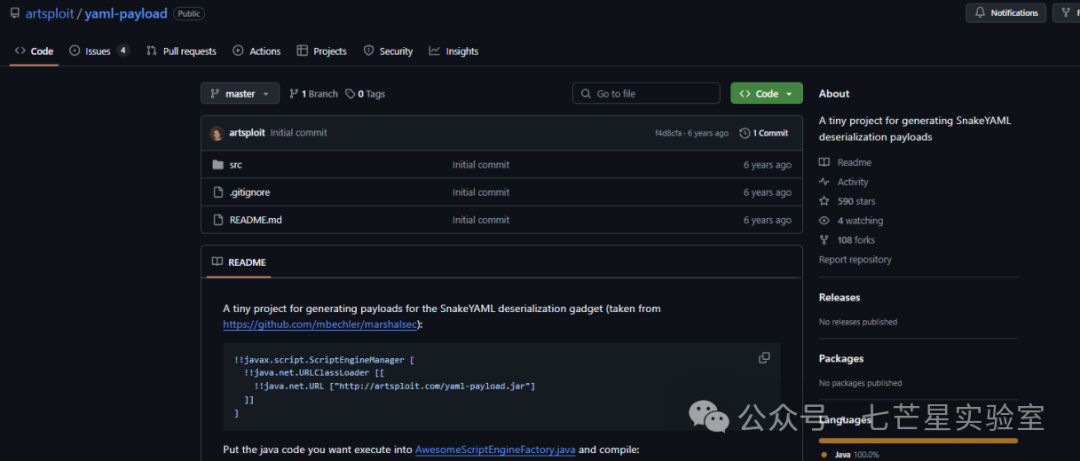Follow the mbechler/marshalsec GitHub link

pos(320,324)
